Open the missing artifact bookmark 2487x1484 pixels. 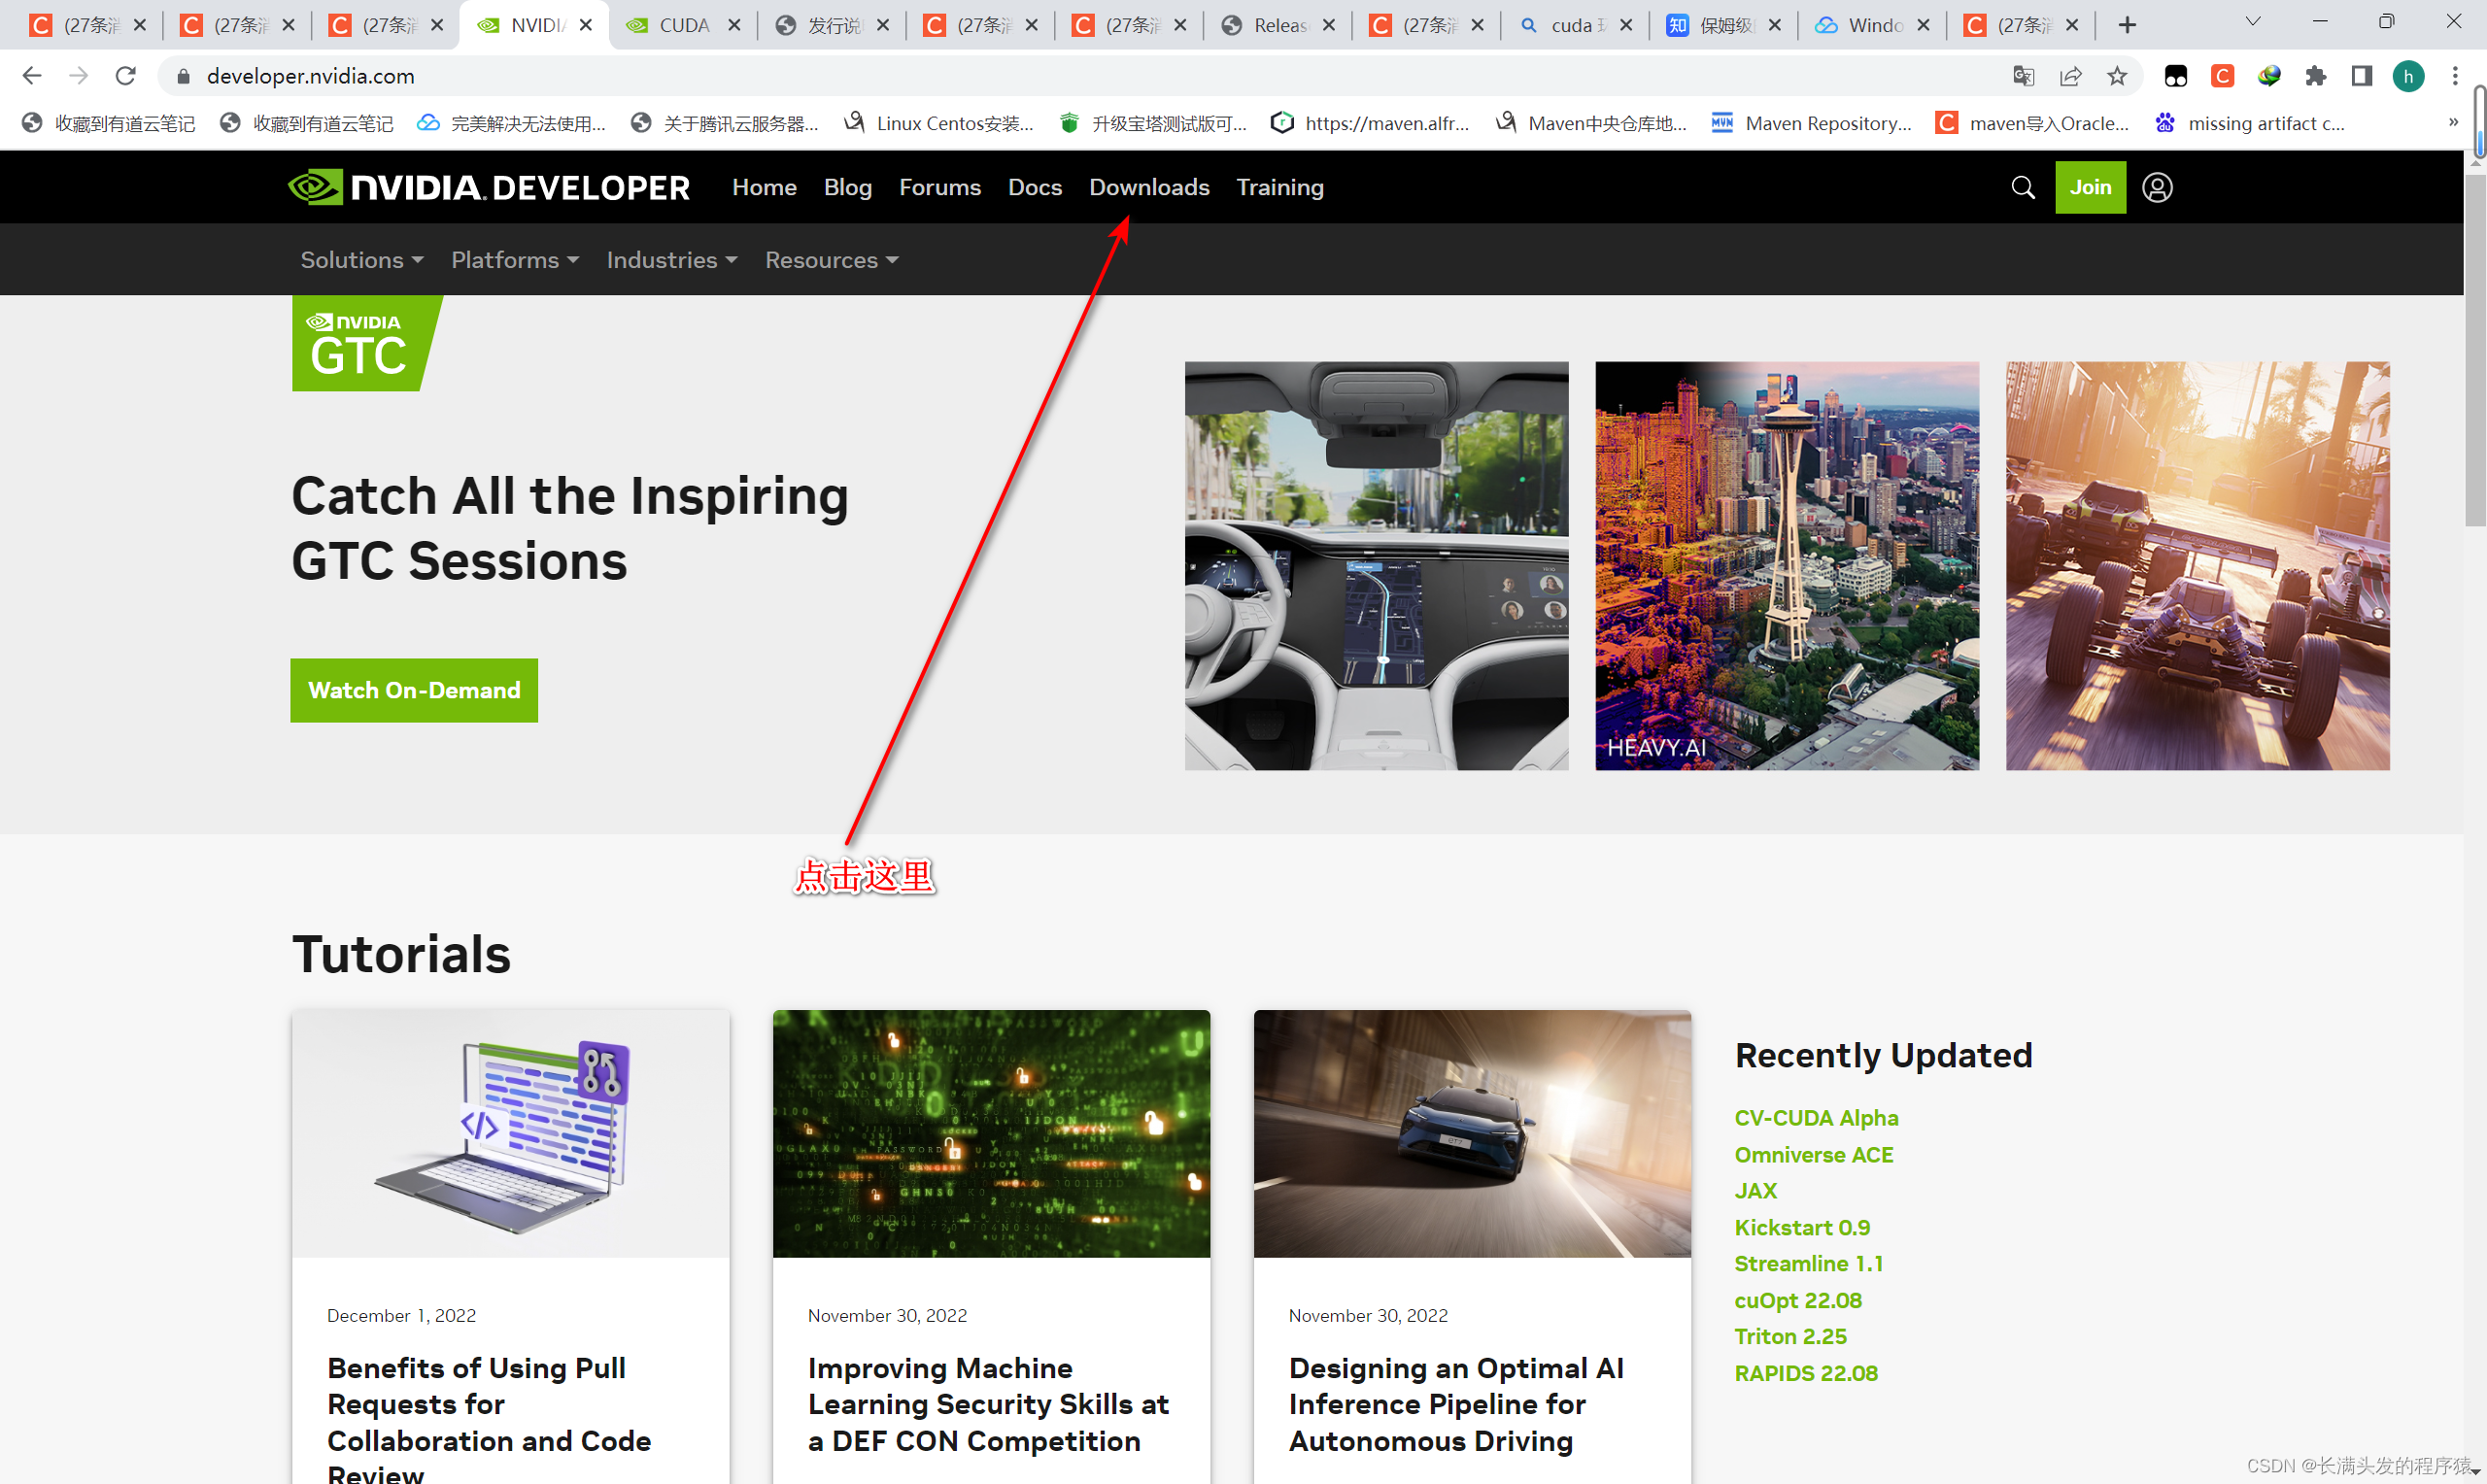[2250, 123]
